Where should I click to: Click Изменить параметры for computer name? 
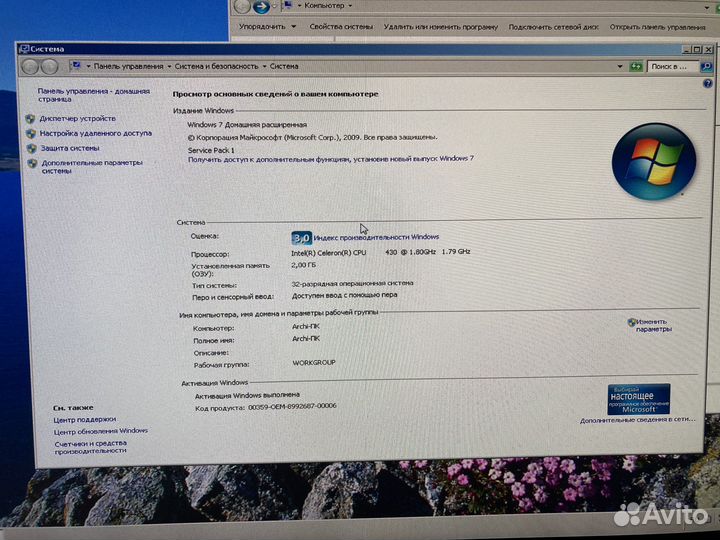[x=652, y=324]
